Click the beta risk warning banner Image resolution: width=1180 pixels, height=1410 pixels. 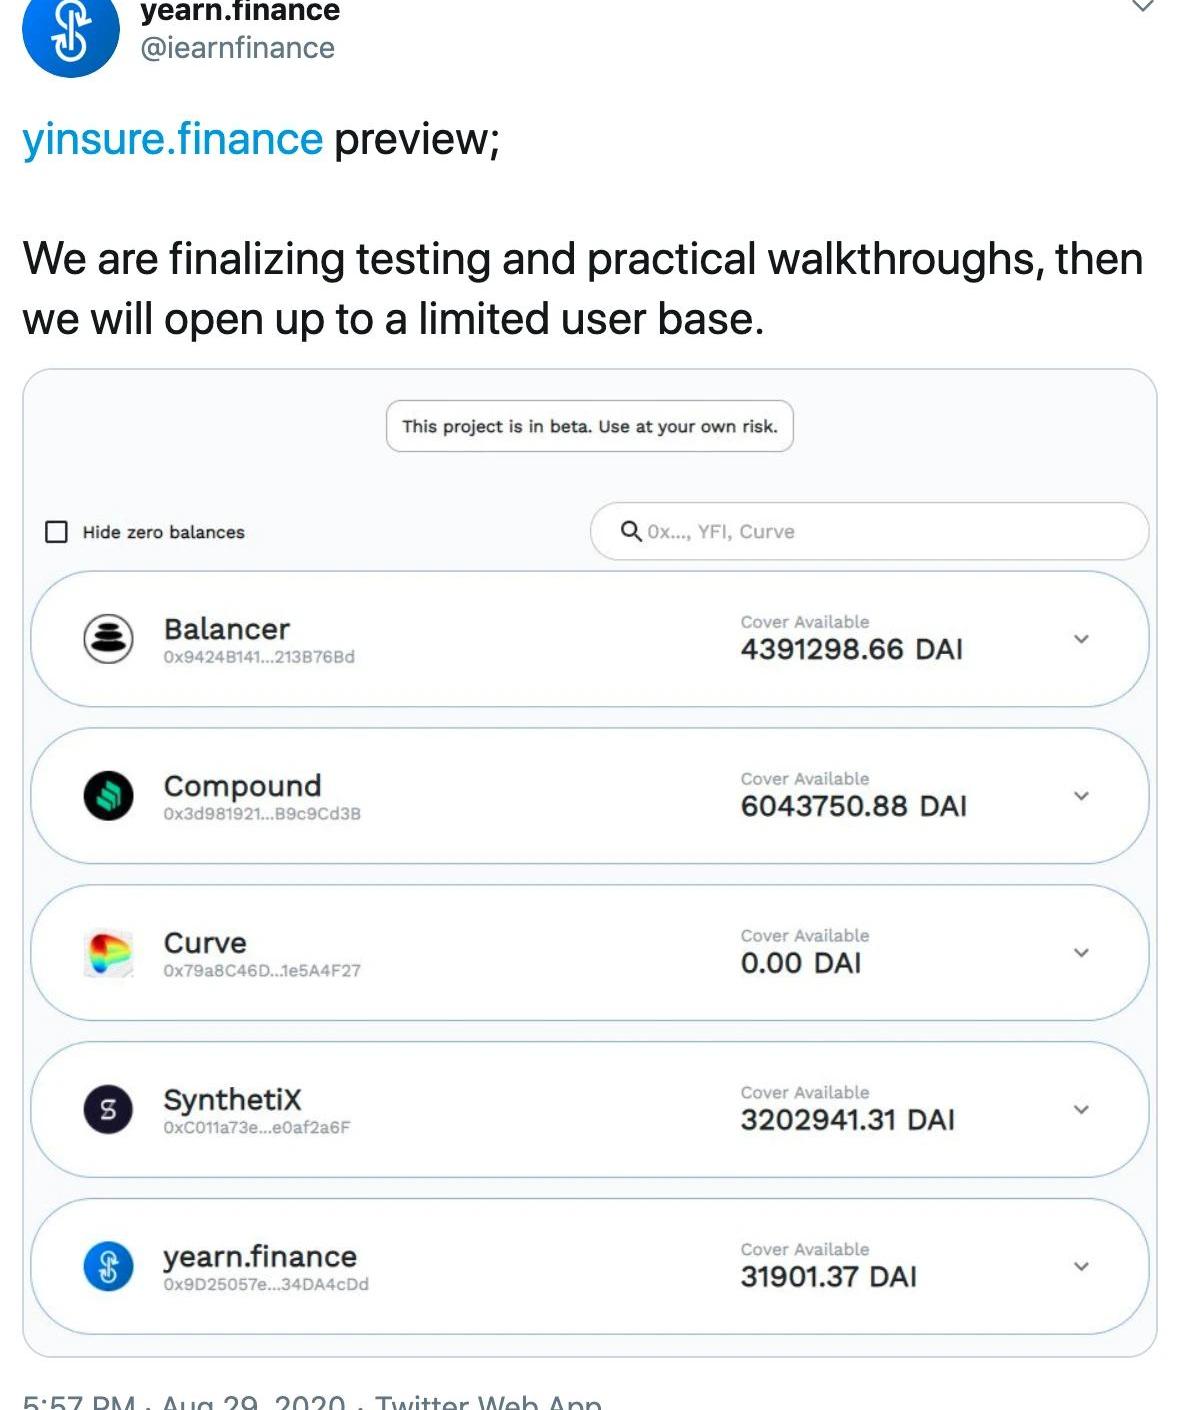(x=590, y=426)
